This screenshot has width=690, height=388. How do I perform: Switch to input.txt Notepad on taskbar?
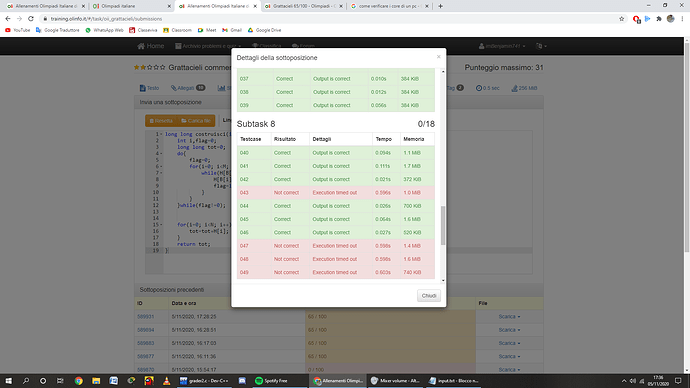(453, 381)
